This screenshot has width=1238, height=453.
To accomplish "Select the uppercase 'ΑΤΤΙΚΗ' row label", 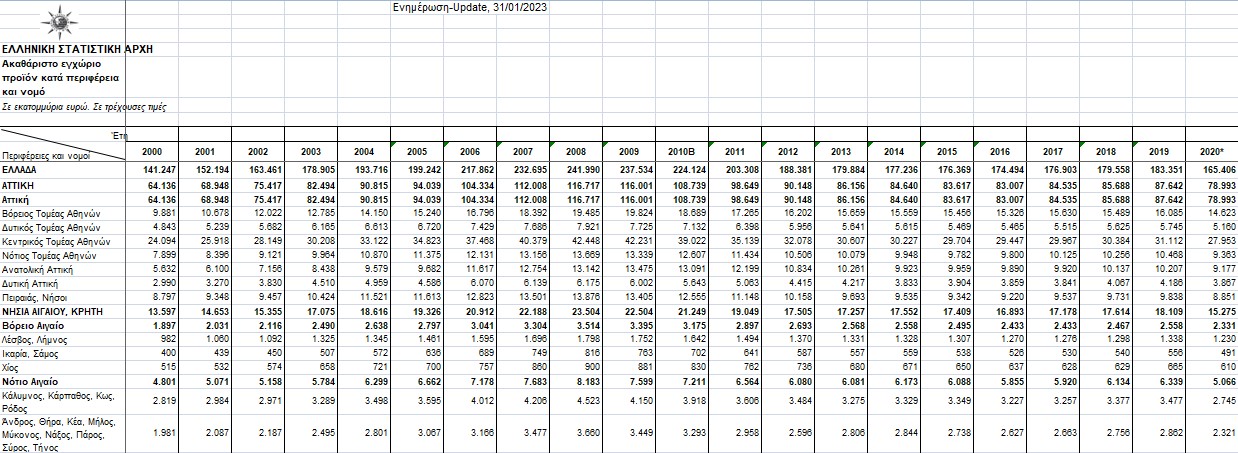I will (x=20, y=187).
